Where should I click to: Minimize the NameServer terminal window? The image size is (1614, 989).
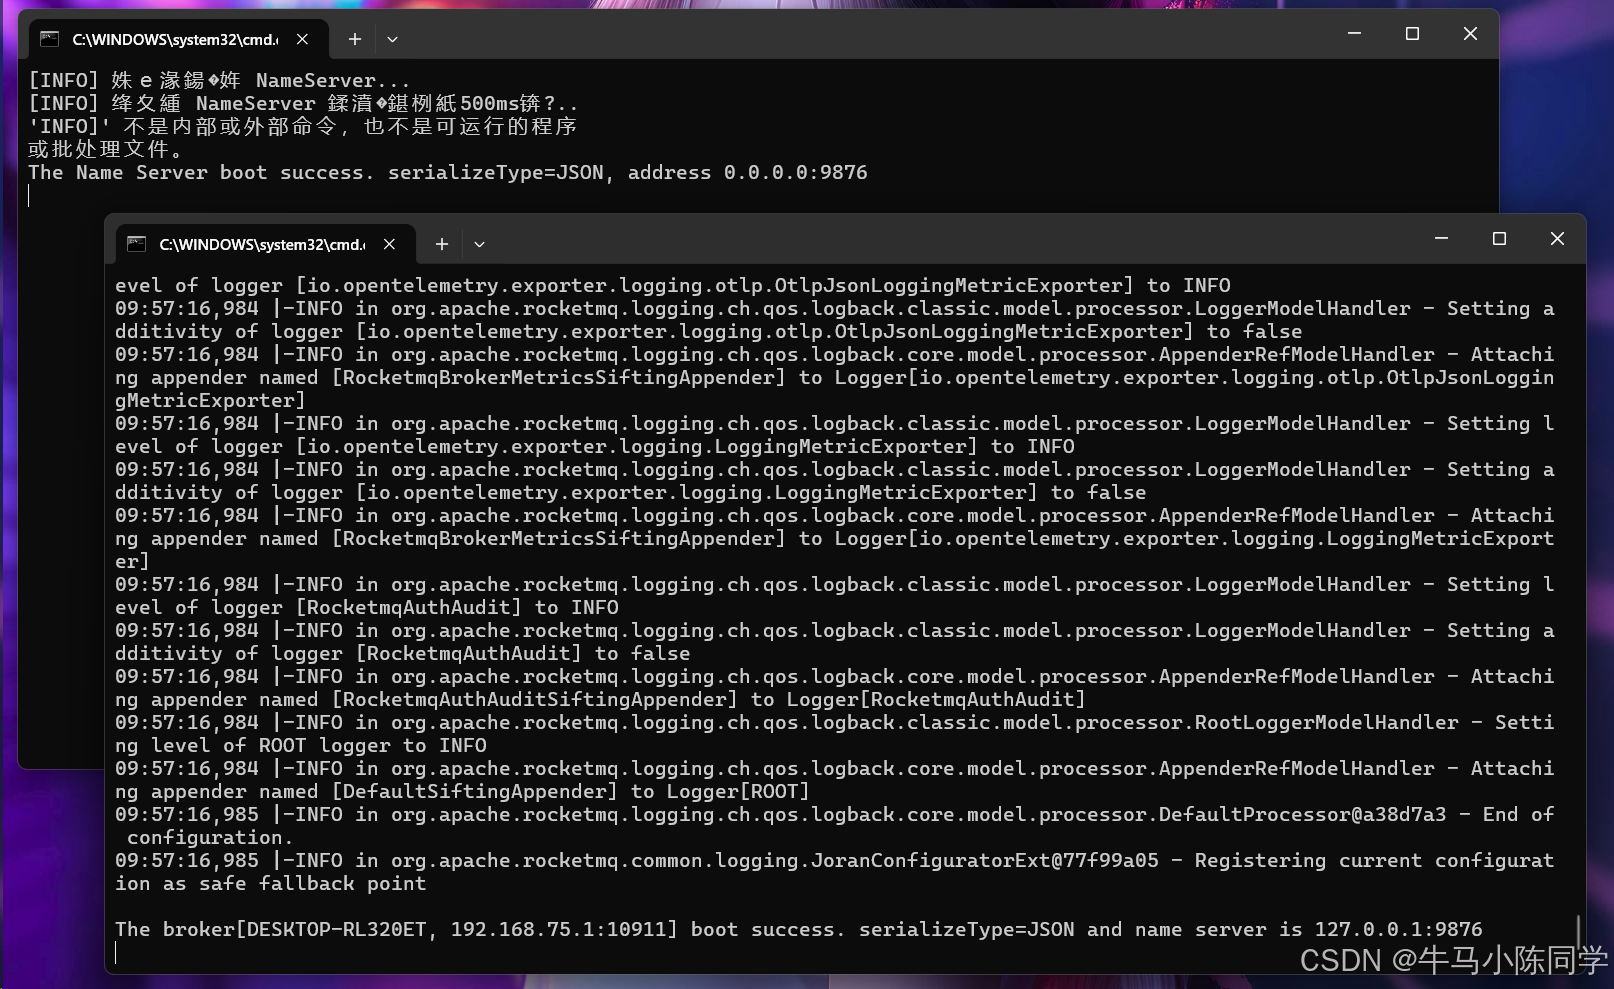[1354, 34]
